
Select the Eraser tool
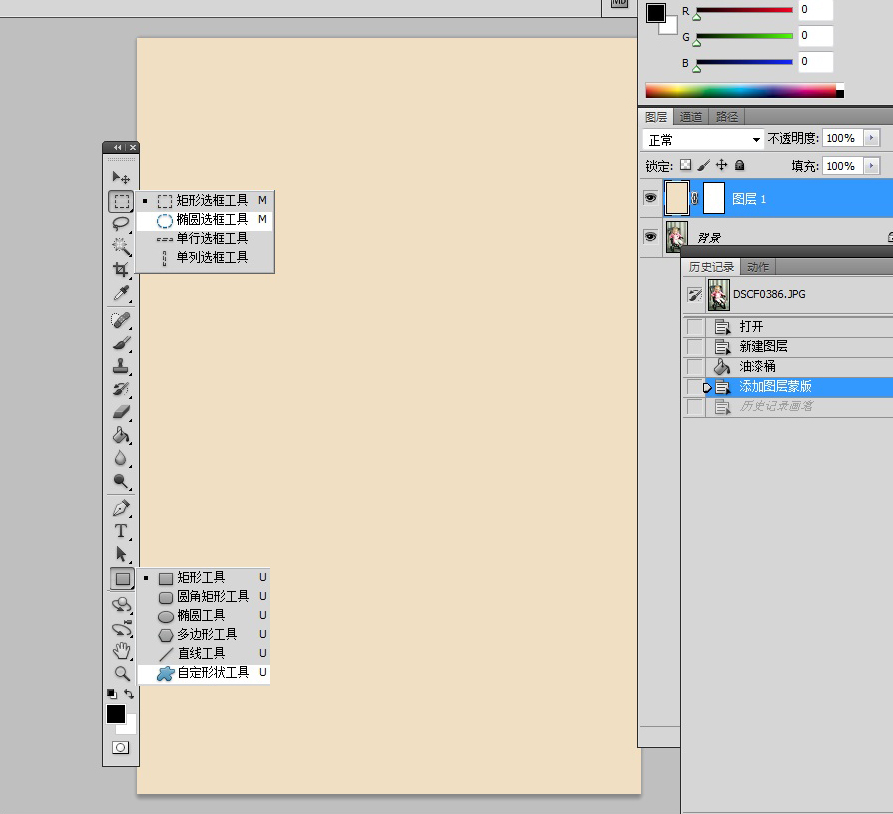coord(121,412)
